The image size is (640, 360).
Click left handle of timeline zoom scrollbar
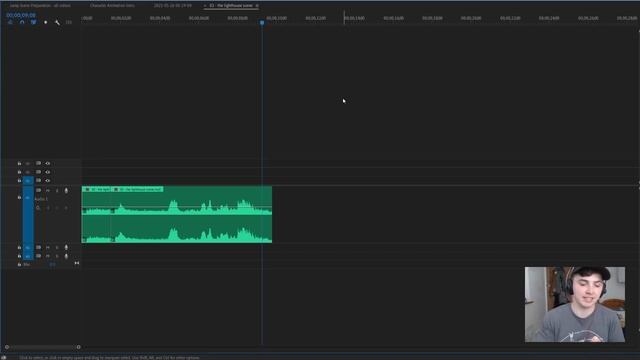7,347
